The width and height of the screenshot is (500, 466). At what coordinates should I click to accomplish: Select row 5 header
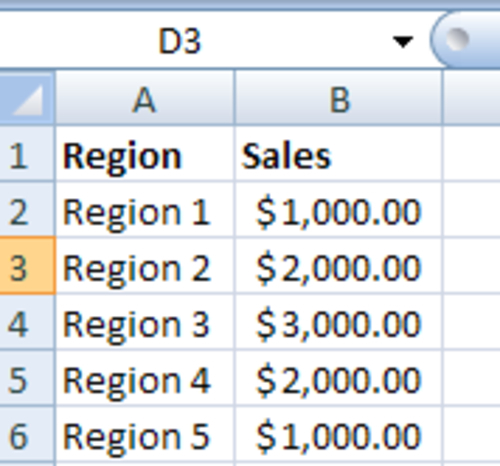(x=27, y=379)
